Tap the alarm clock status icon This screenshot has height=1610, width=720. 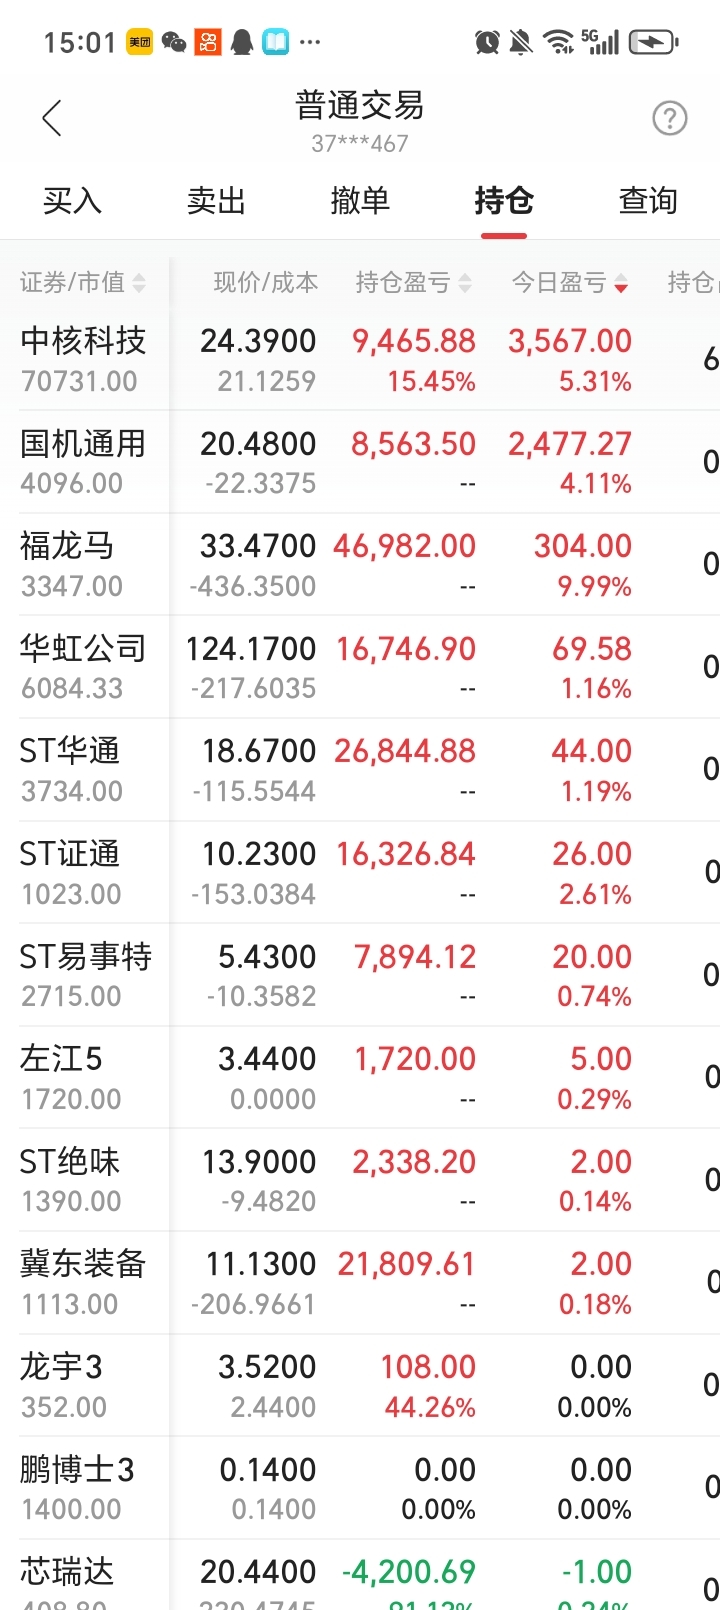click(487, 42)
